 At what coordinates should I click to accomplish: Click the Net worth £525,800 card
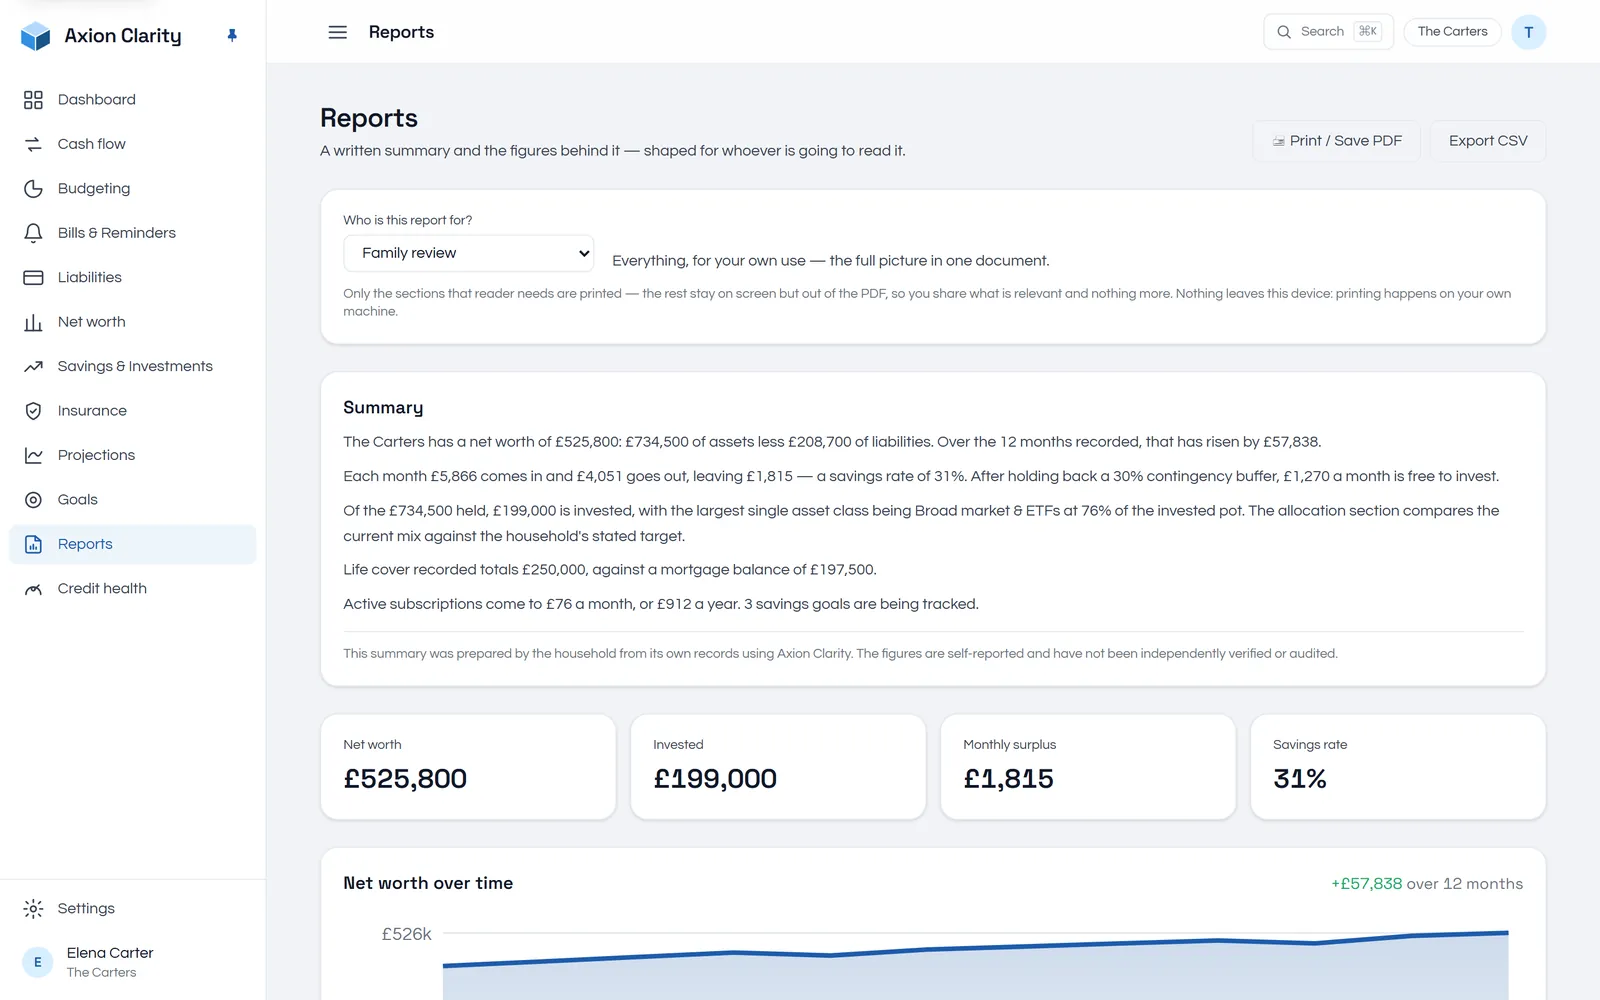(x=468, y=767)
